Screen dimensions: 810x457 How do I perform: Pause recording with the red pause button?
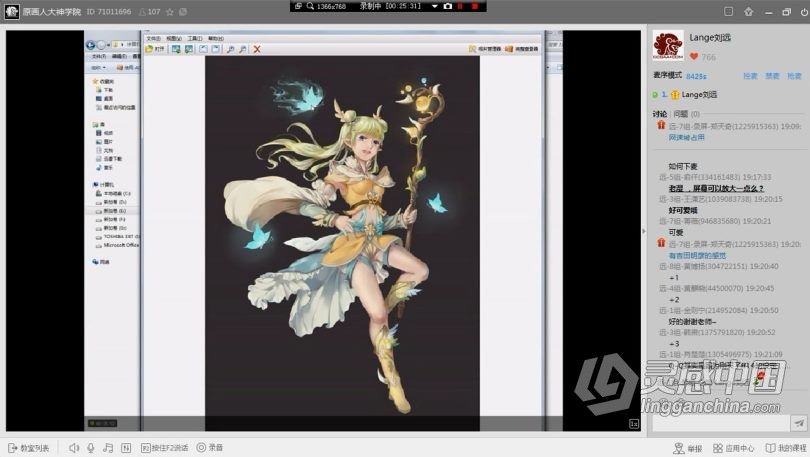tap(460, 6)
